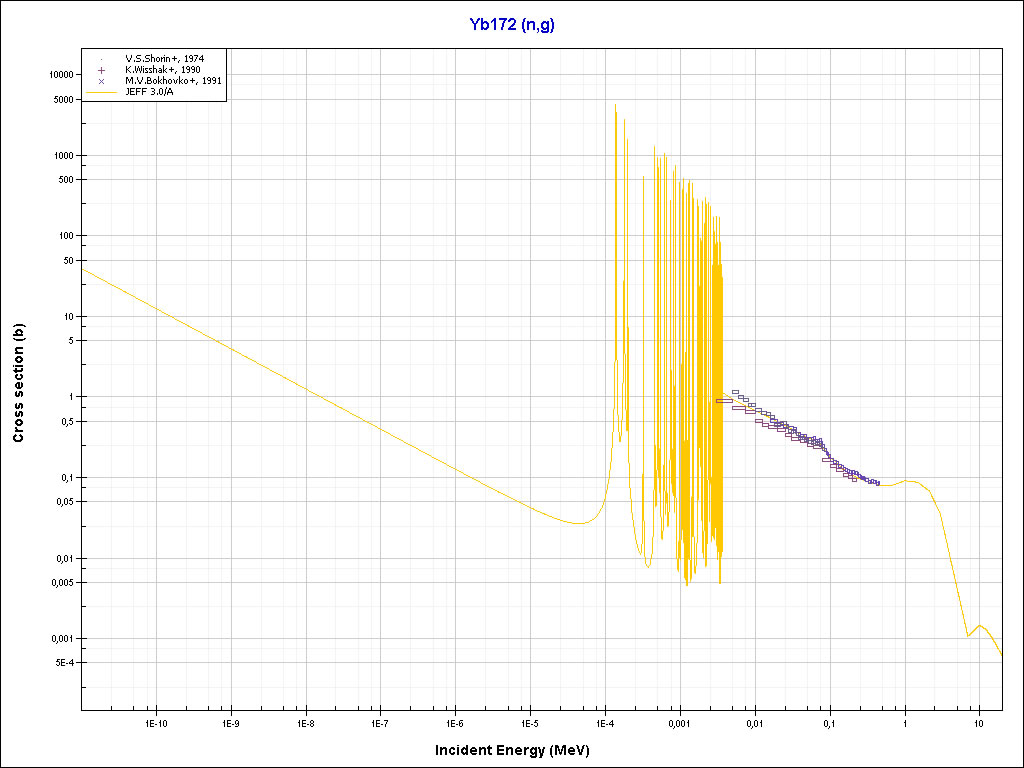Click the plus marker beside K.Wisshak+, 1990
Screen dimensions: 1024x768
point(102,70)
